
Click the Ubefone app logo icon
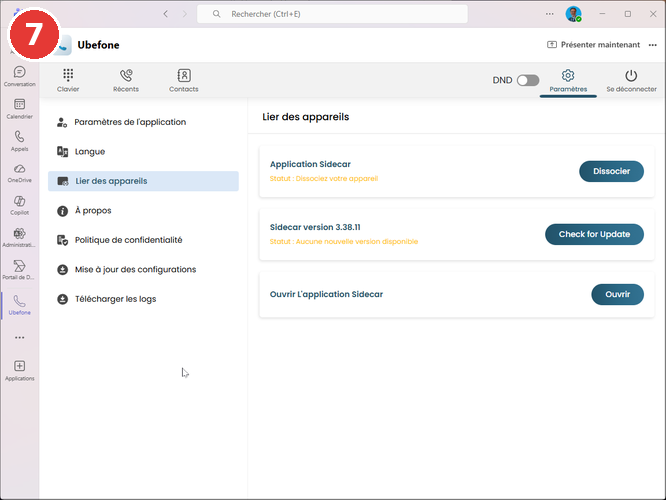coord(65,45)
